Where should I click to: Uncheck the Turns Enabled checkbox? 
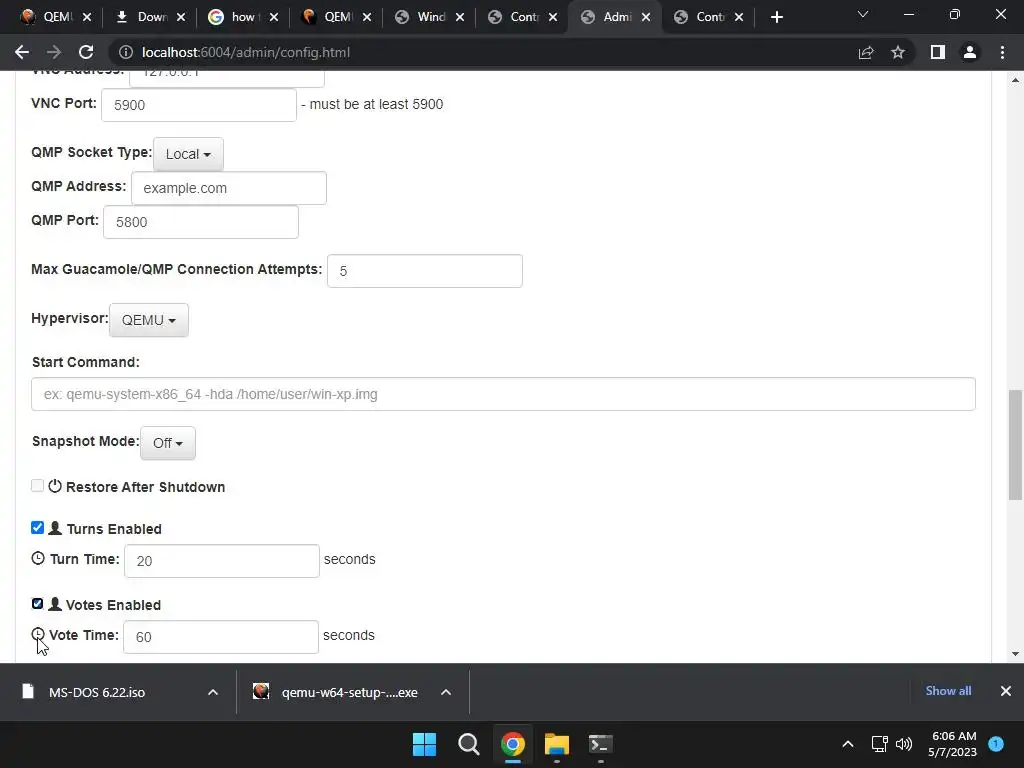[37, 528]
